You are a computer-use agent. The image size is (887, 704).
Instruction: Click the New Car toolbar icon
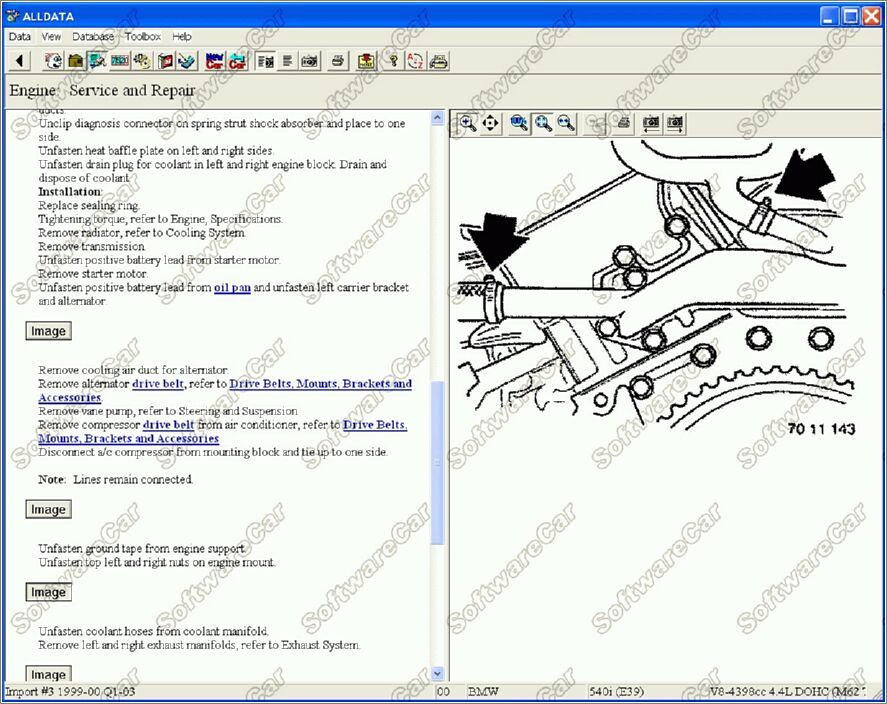214,61
